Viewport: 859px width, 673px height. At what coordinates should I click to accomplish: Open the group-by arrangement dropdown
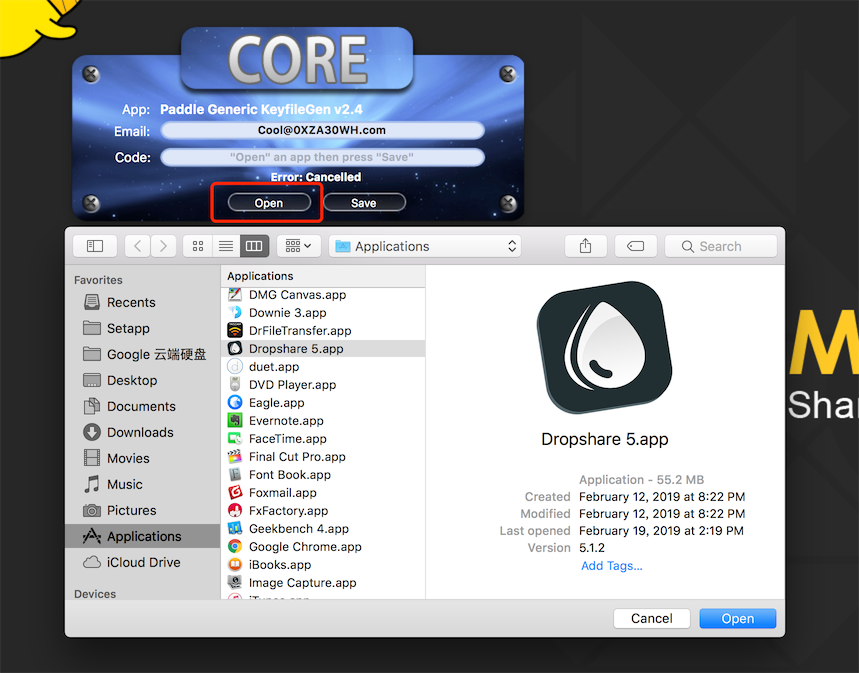299,246
